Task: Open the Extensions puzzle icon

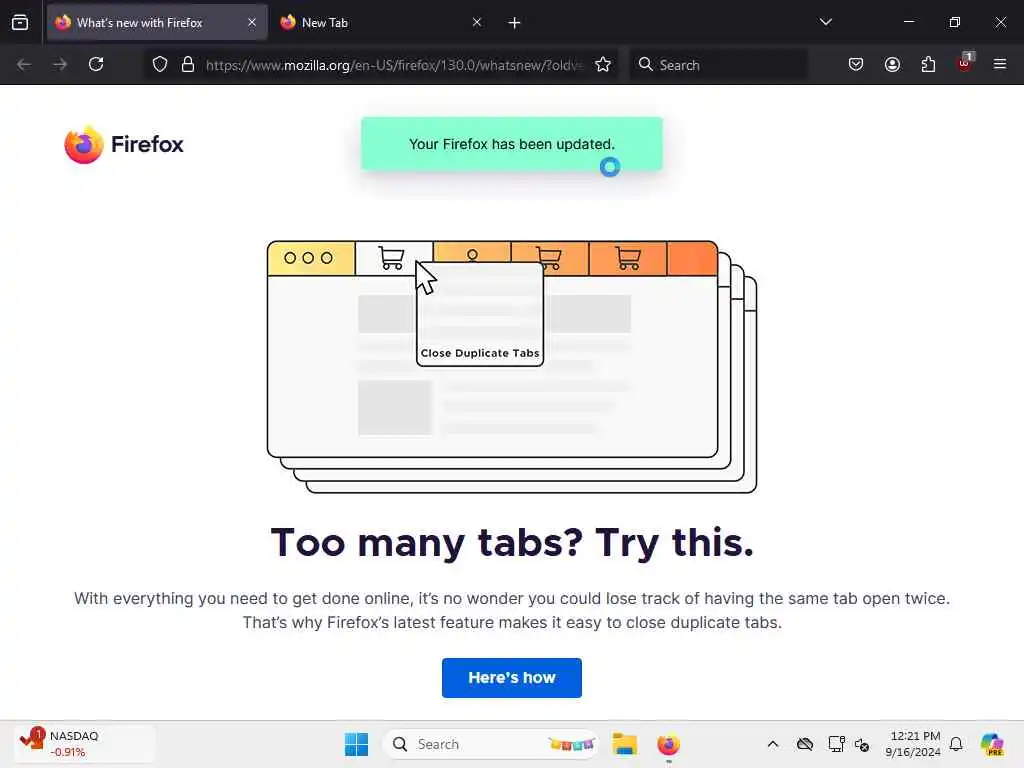Action: pos(928,64)
